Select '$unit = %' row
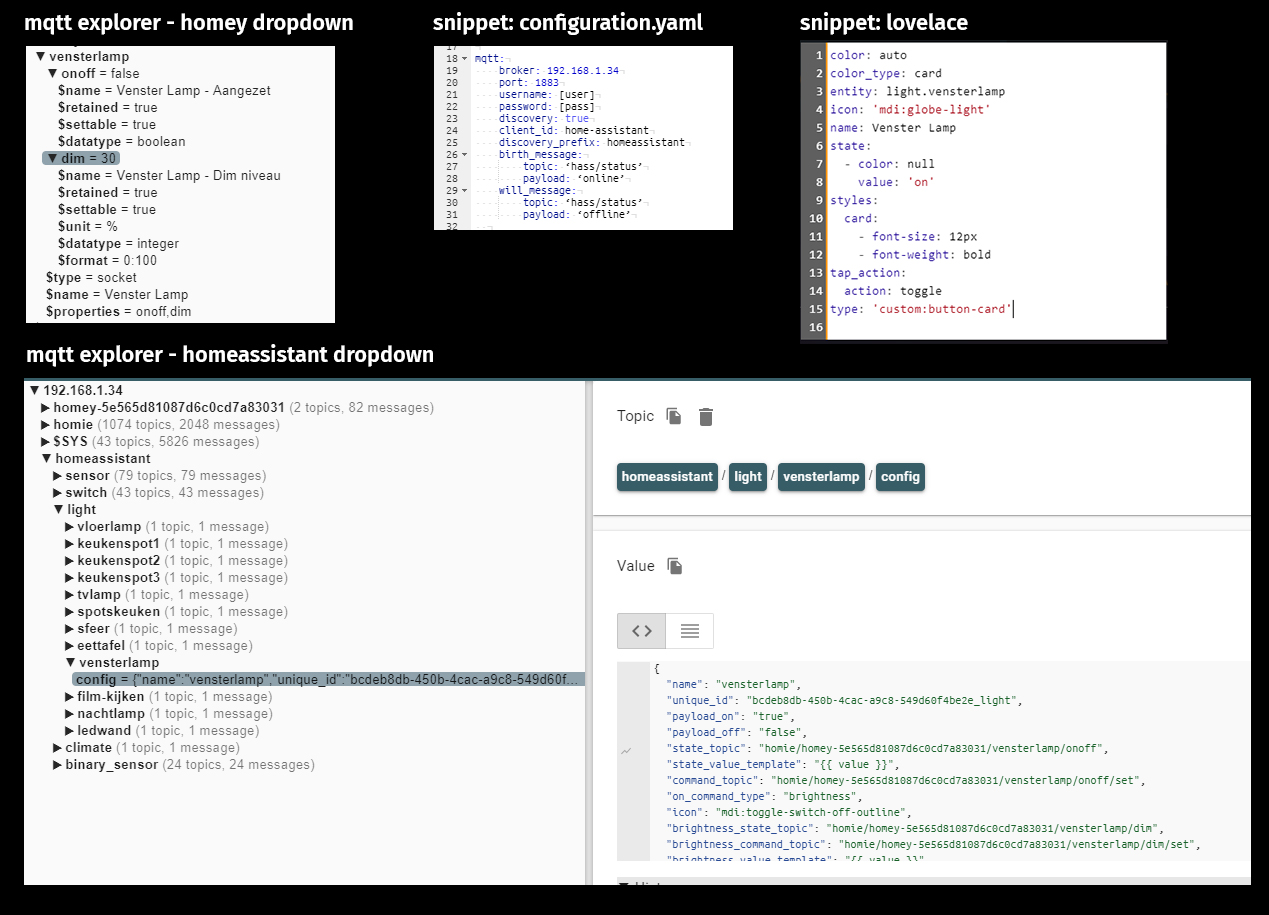Screen dimensions: 1269x915 click(x=87, y=227)
